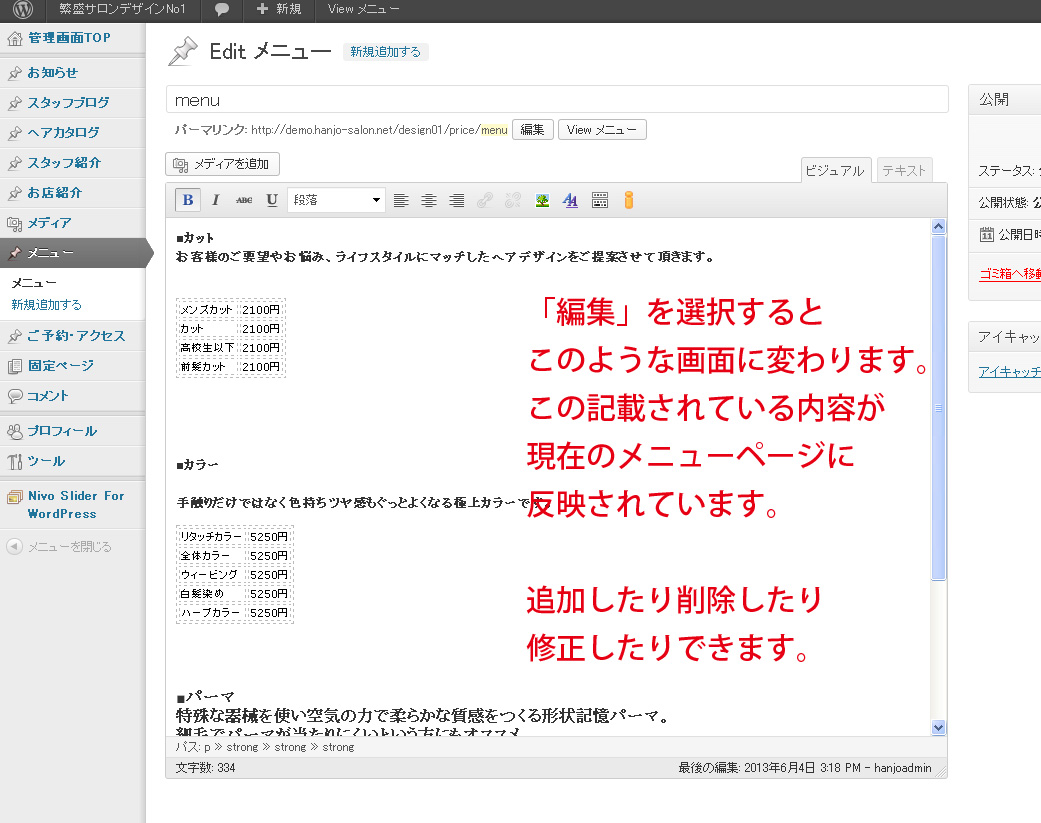Toggle underline formatting

click(272, 200)
